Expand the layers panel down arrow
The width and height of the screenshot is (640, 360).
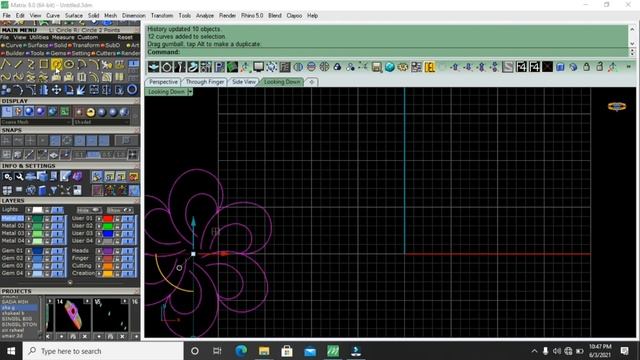70,282
